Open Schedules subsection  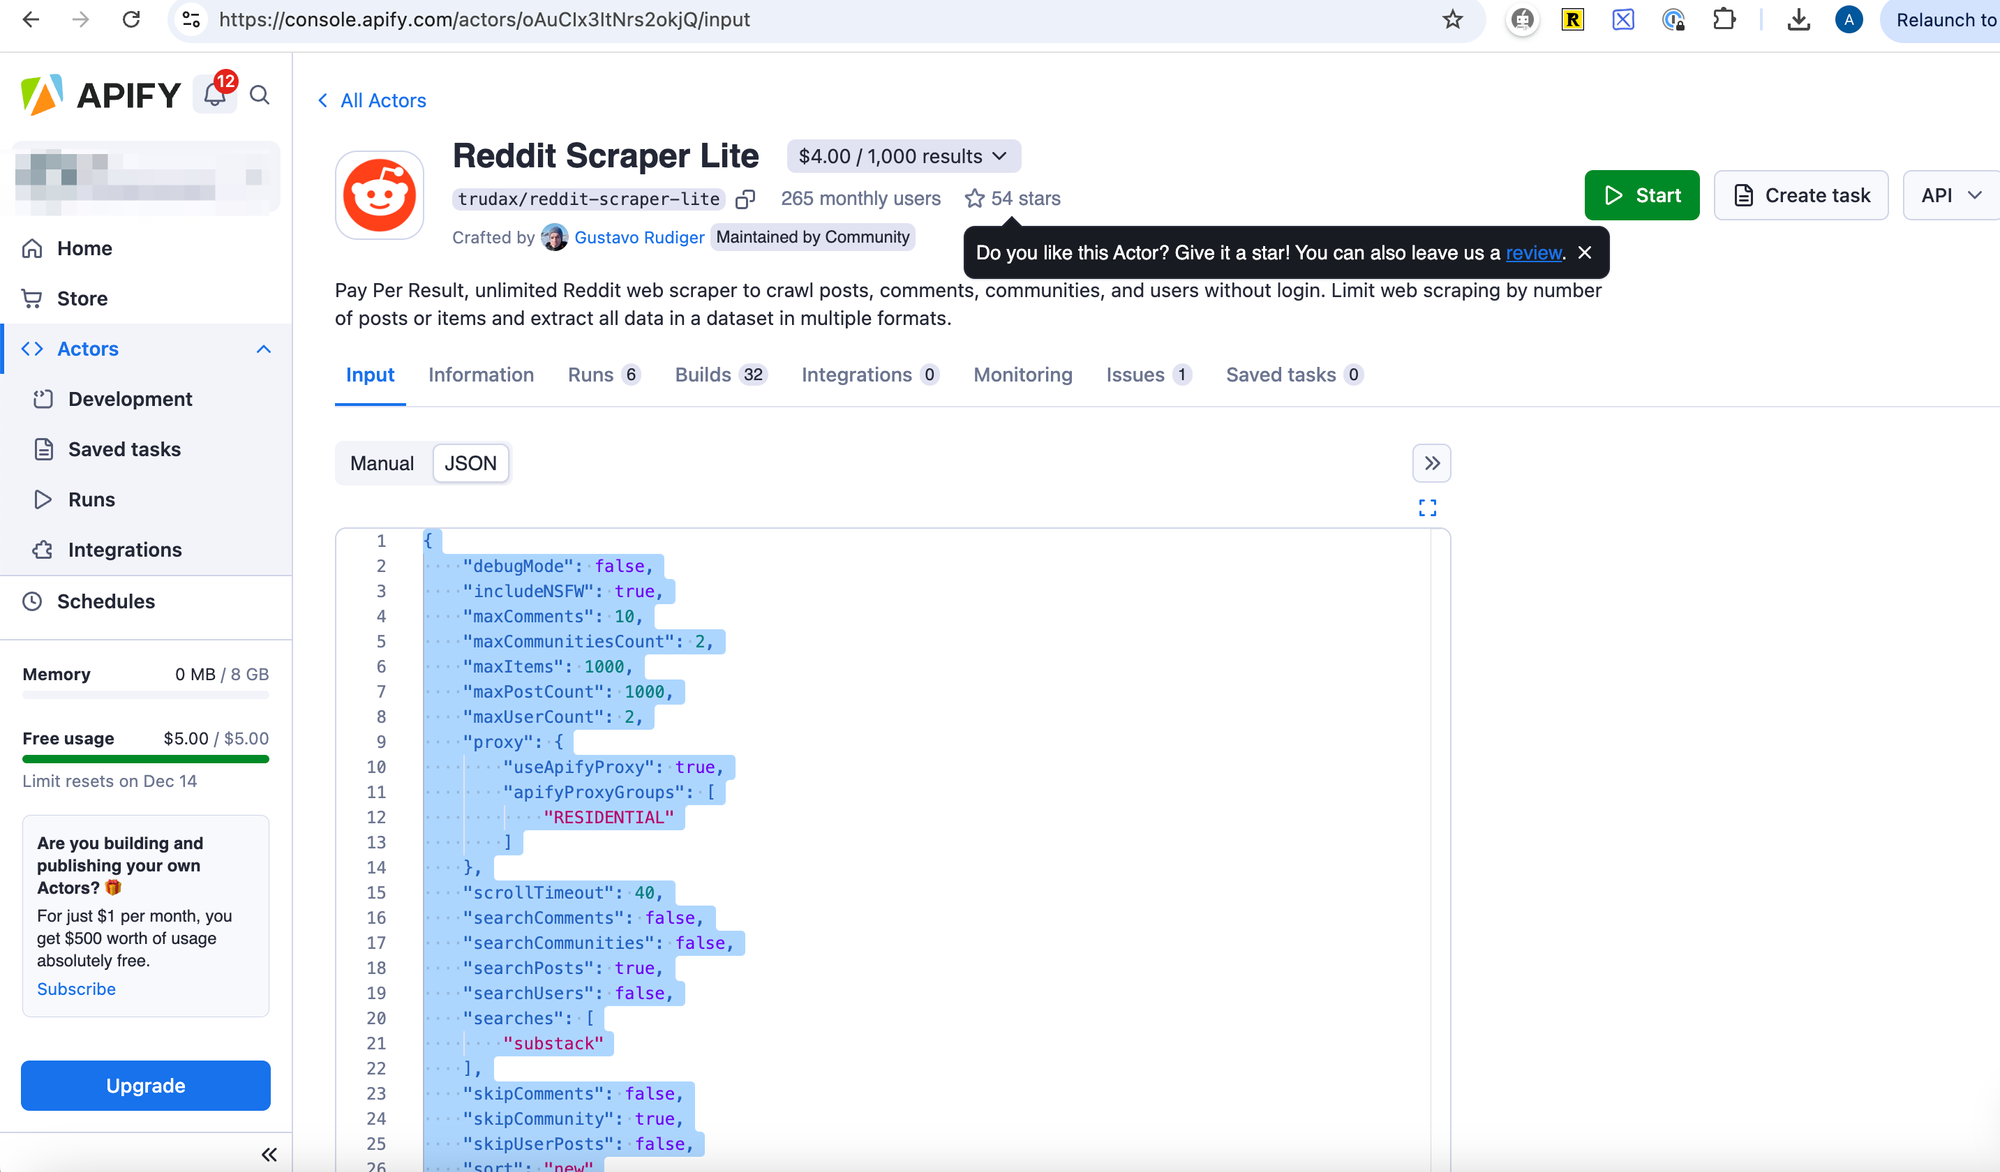(x=105, y=600)
